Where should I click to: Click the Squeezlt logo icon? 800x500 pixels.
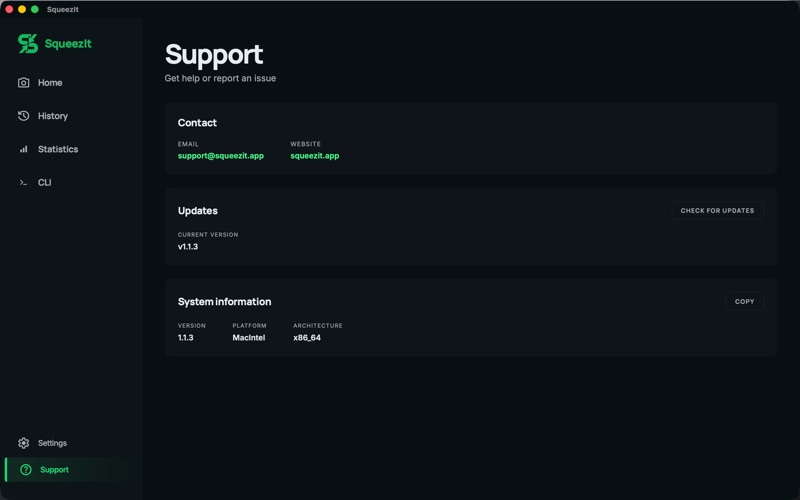coord(28,43)
